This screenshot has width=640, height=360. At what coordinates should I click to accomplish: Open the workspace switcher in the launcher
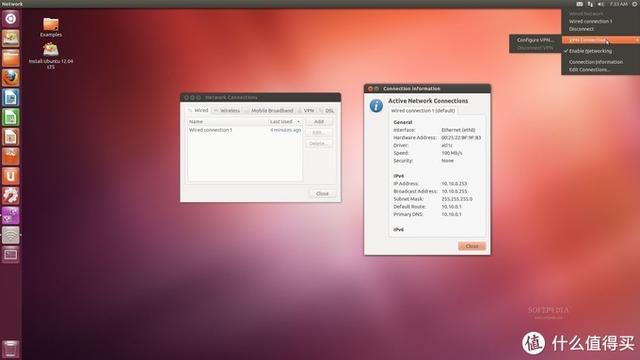click(x=11, y=254)
